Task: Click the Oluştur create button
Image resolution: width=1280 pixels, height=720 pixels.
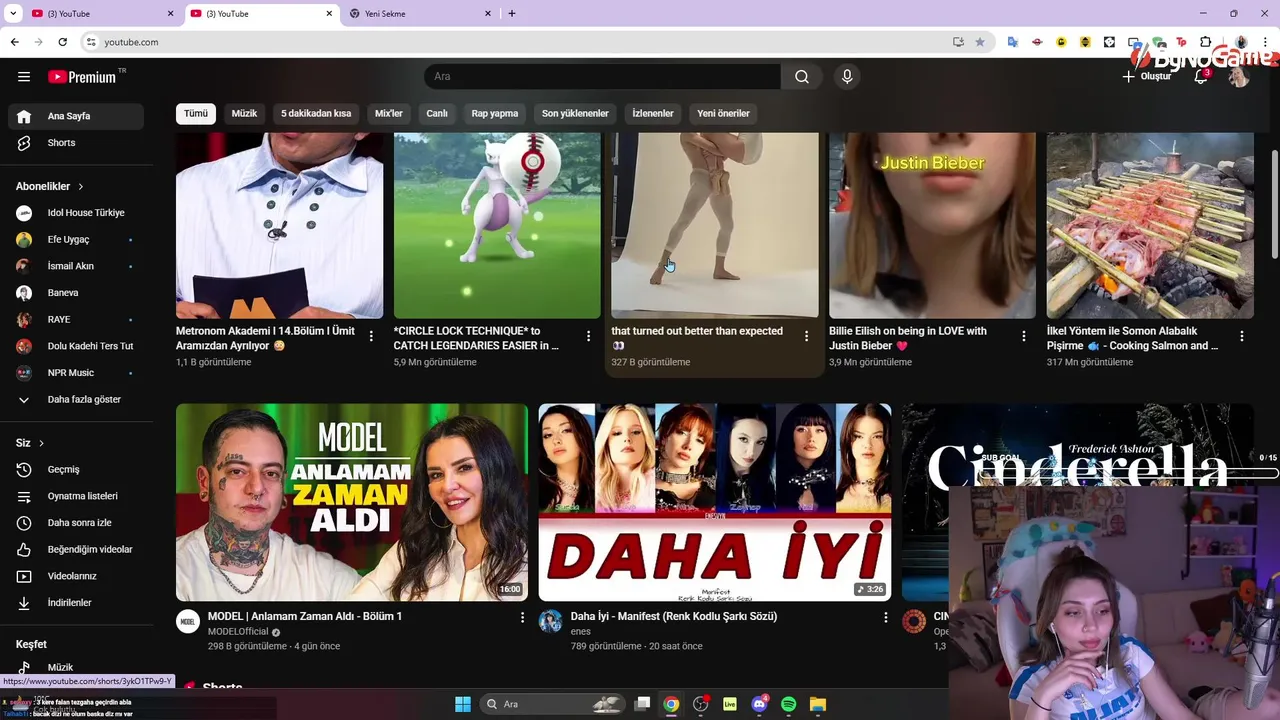Action: [x=1146, y=77]
